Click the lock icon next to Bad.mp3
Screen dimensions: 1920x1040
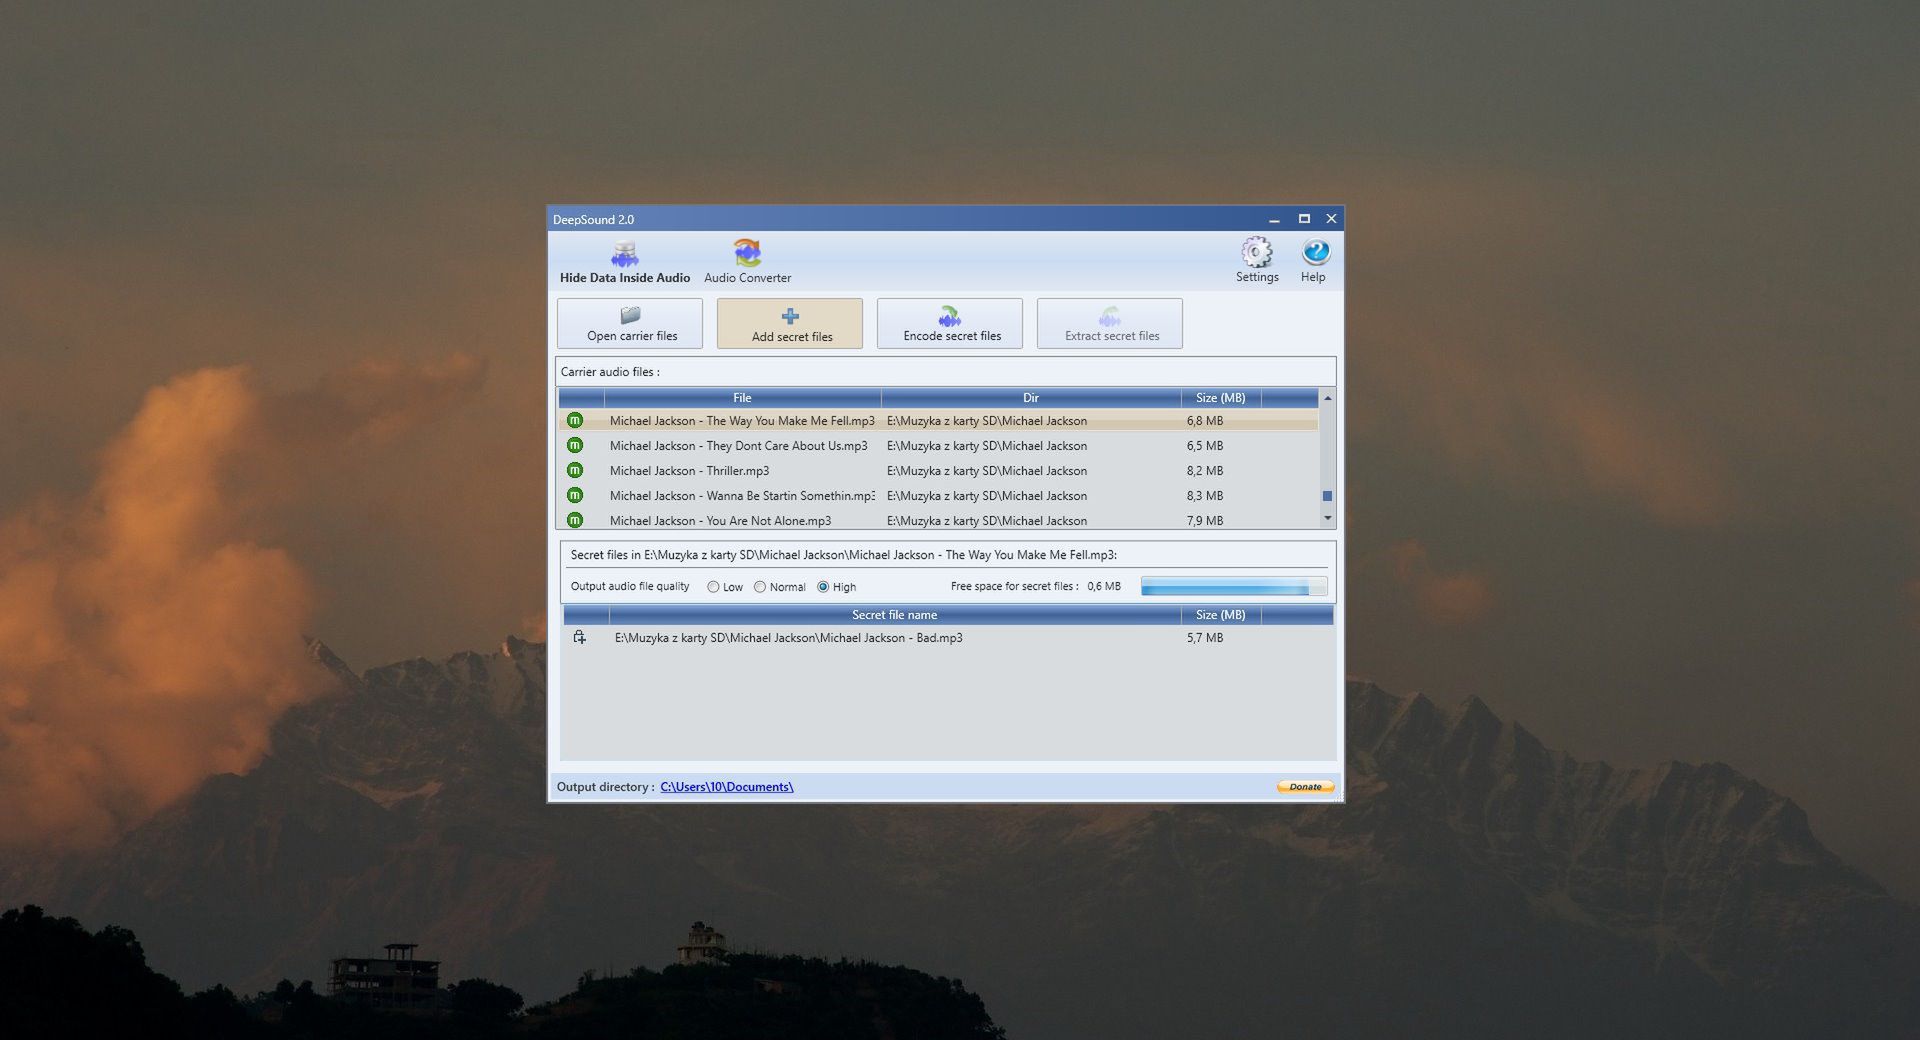click(x=578, y=637)
